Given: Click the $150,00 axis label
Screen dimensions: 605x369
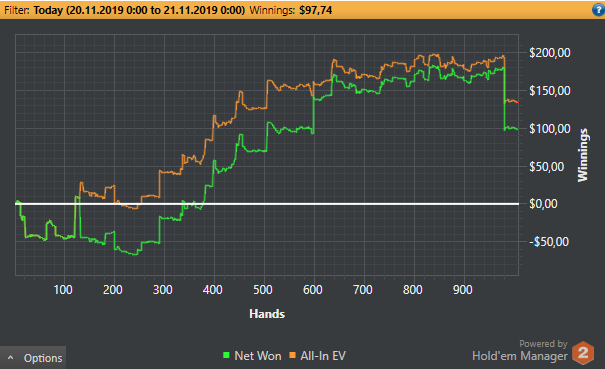Looking at the screenshot, I should pos(549,91).
